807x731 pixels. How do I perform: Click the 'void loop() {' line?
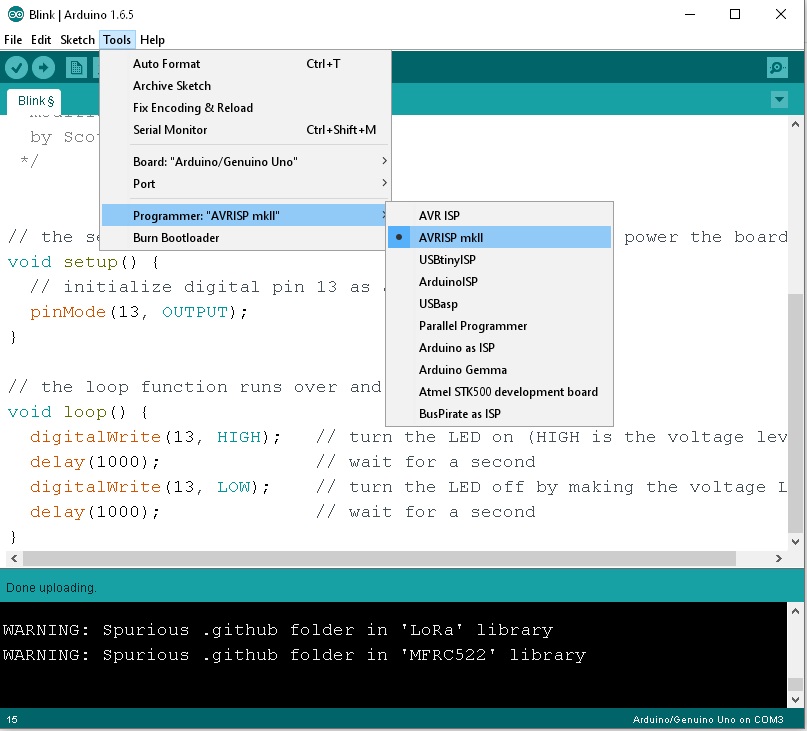(78, 412)
